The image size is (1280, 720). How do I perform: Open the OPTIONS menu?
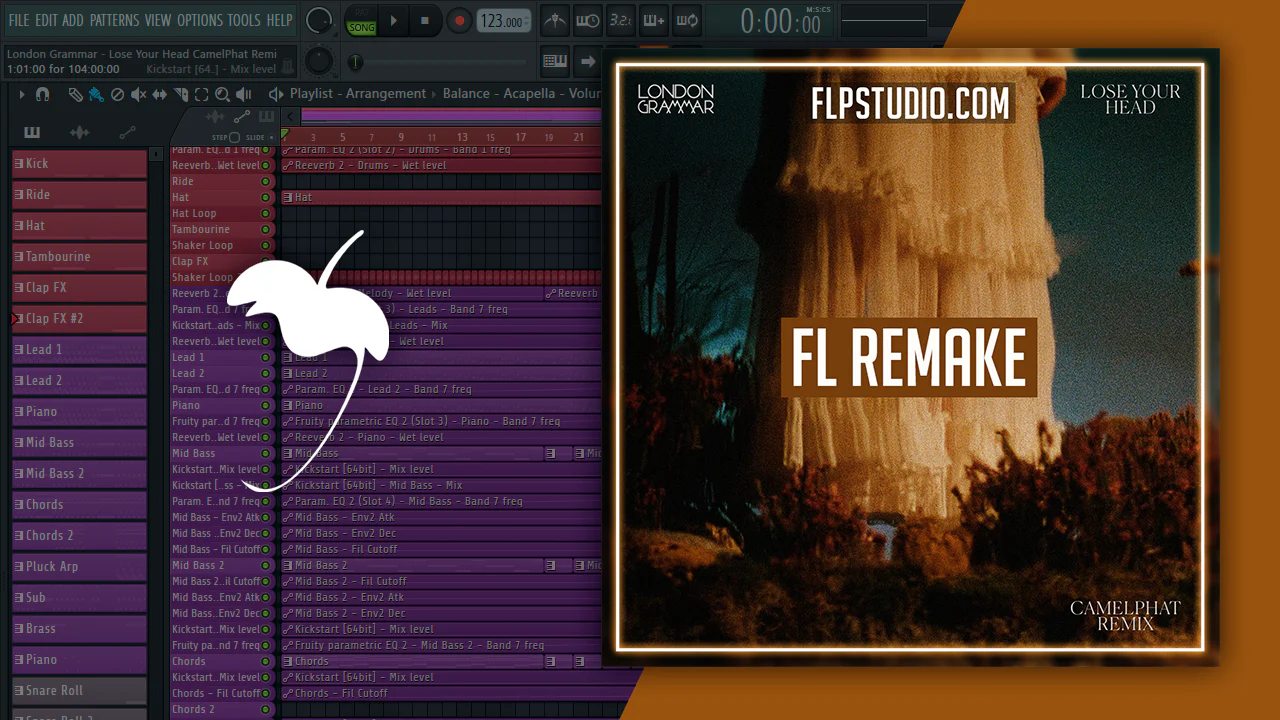coord(200,20)
